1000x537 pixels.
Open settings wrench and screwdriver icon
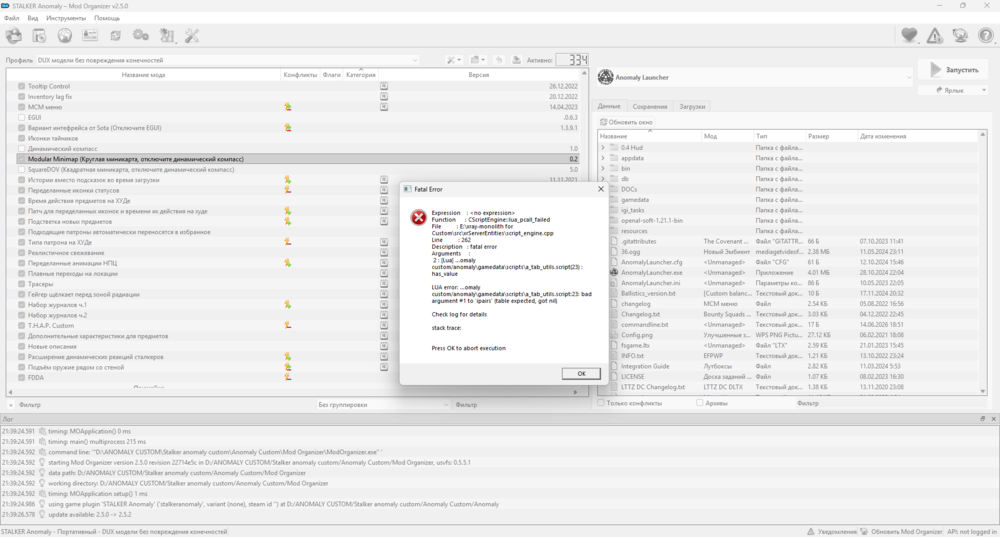tap(192, 36)
